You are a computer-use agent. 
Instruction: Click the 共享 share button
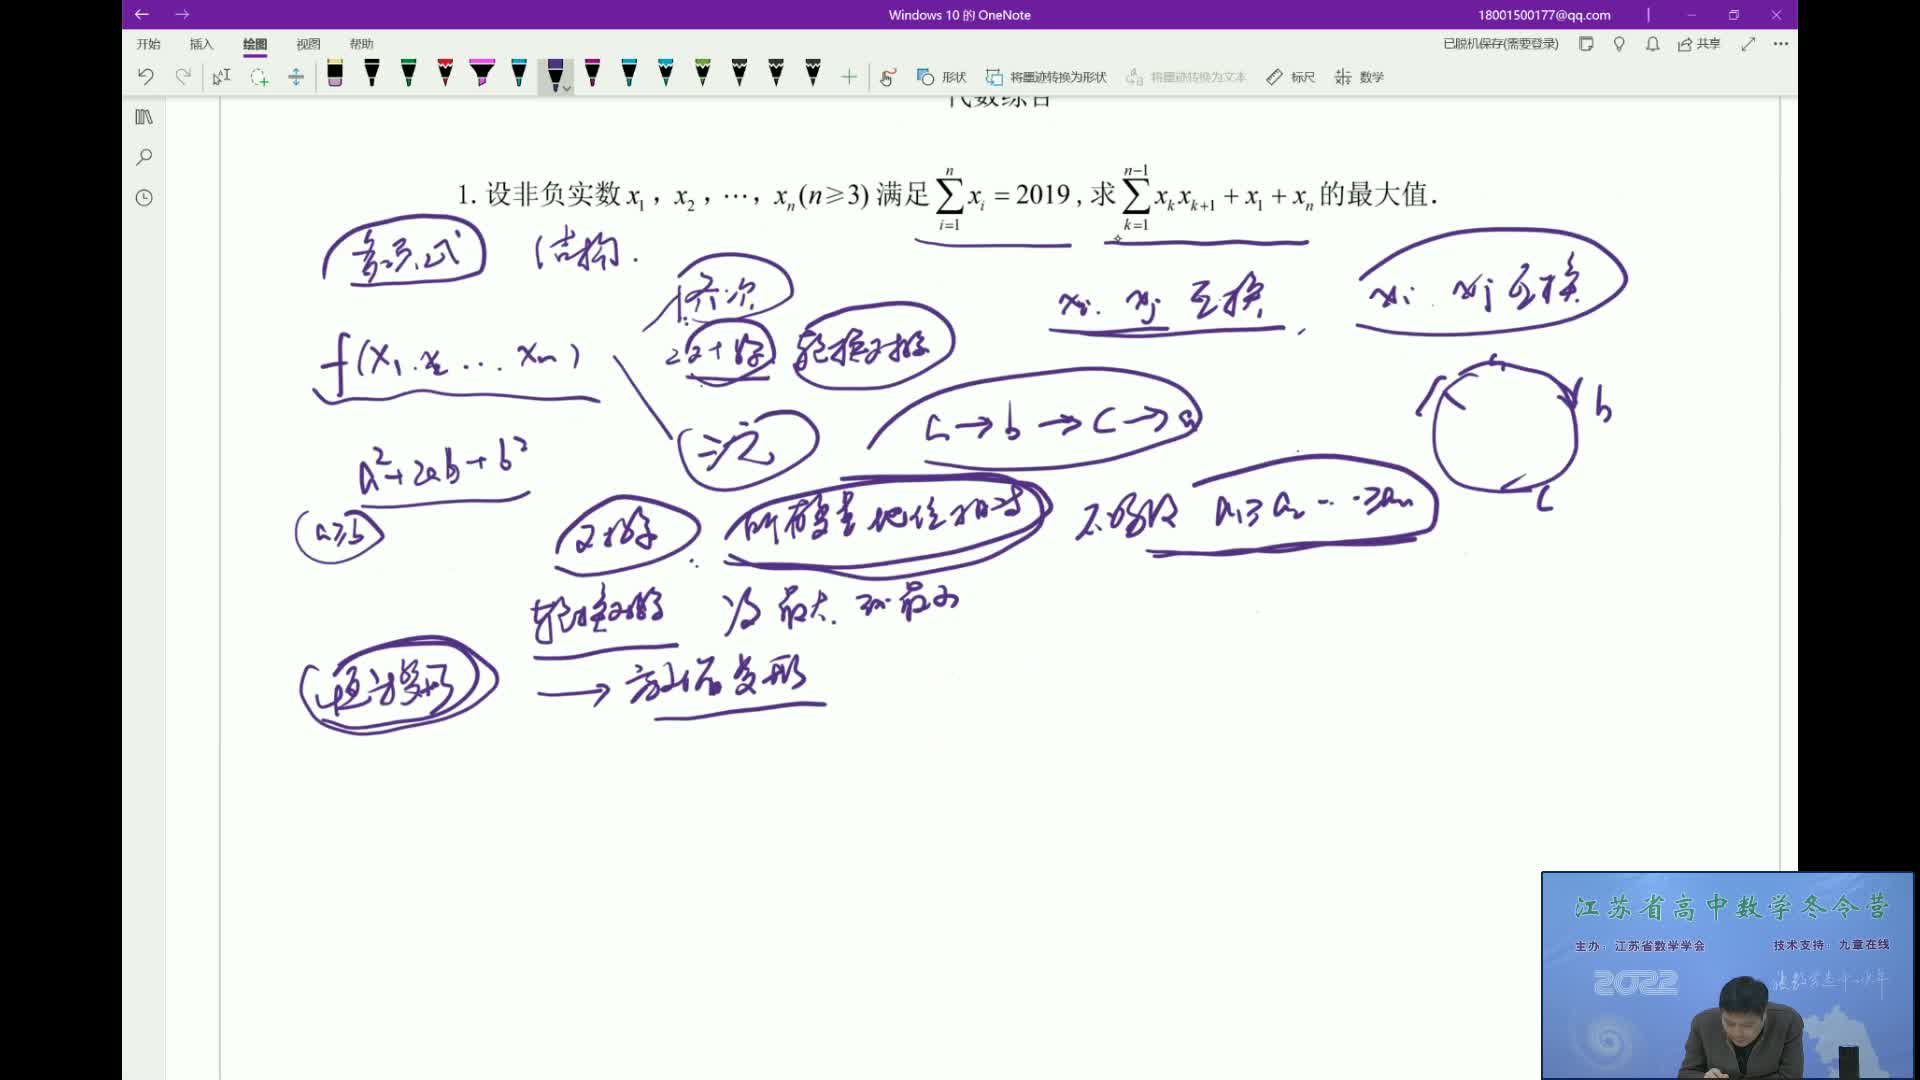coord(1699,44)
